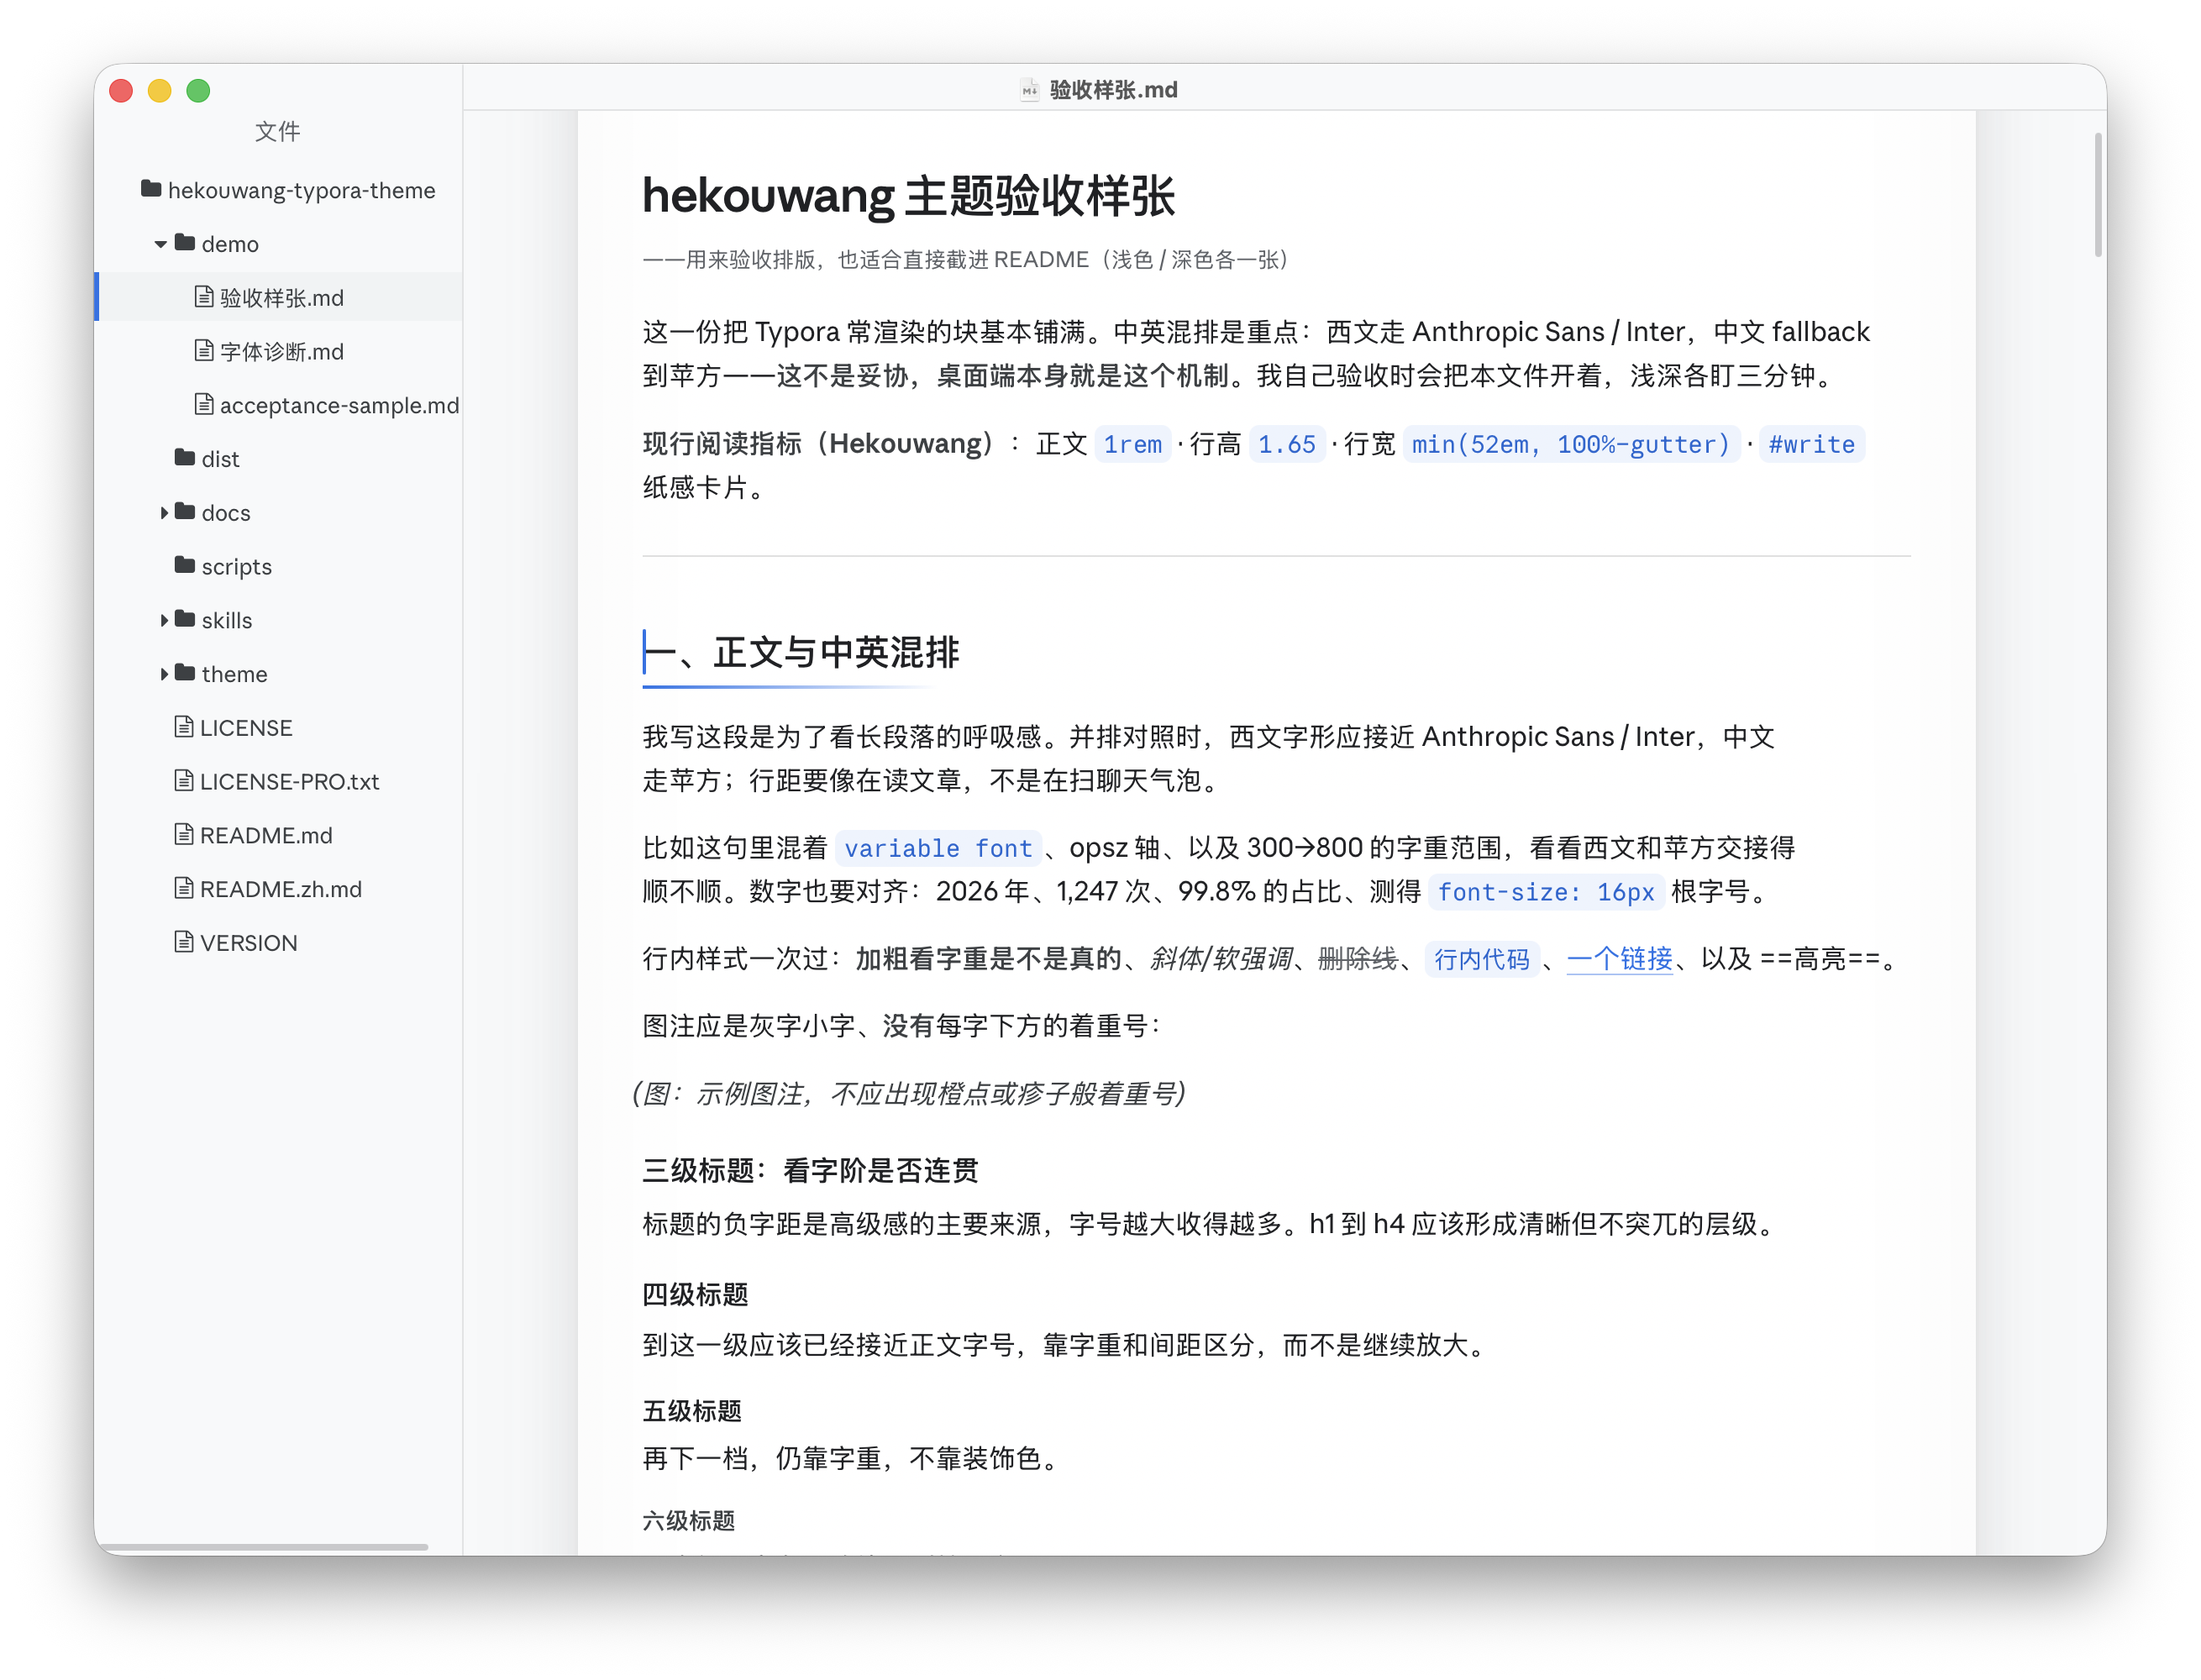Screen dimensions: 2201x1680
Task: Select the hekouwang-typora-theme root folder name
Action: [x=302, y=191]
